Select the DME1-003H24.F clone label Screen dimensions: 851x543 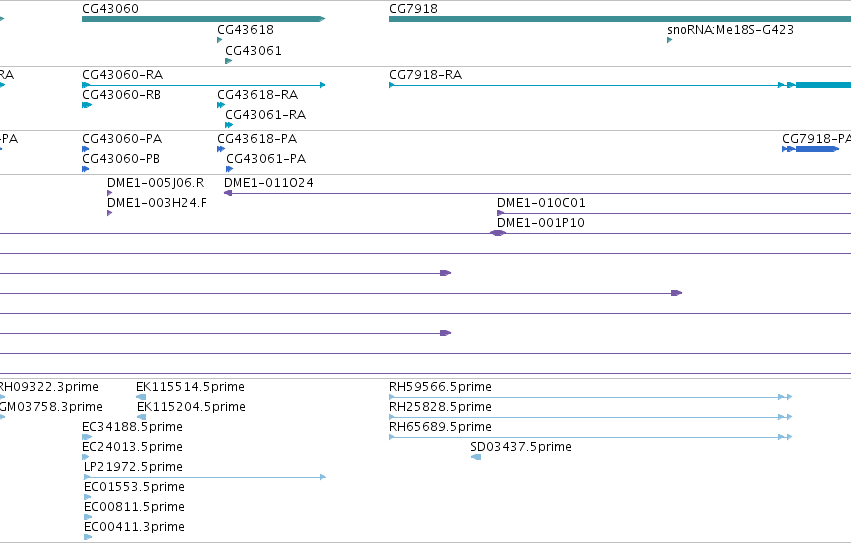[157, 203]
